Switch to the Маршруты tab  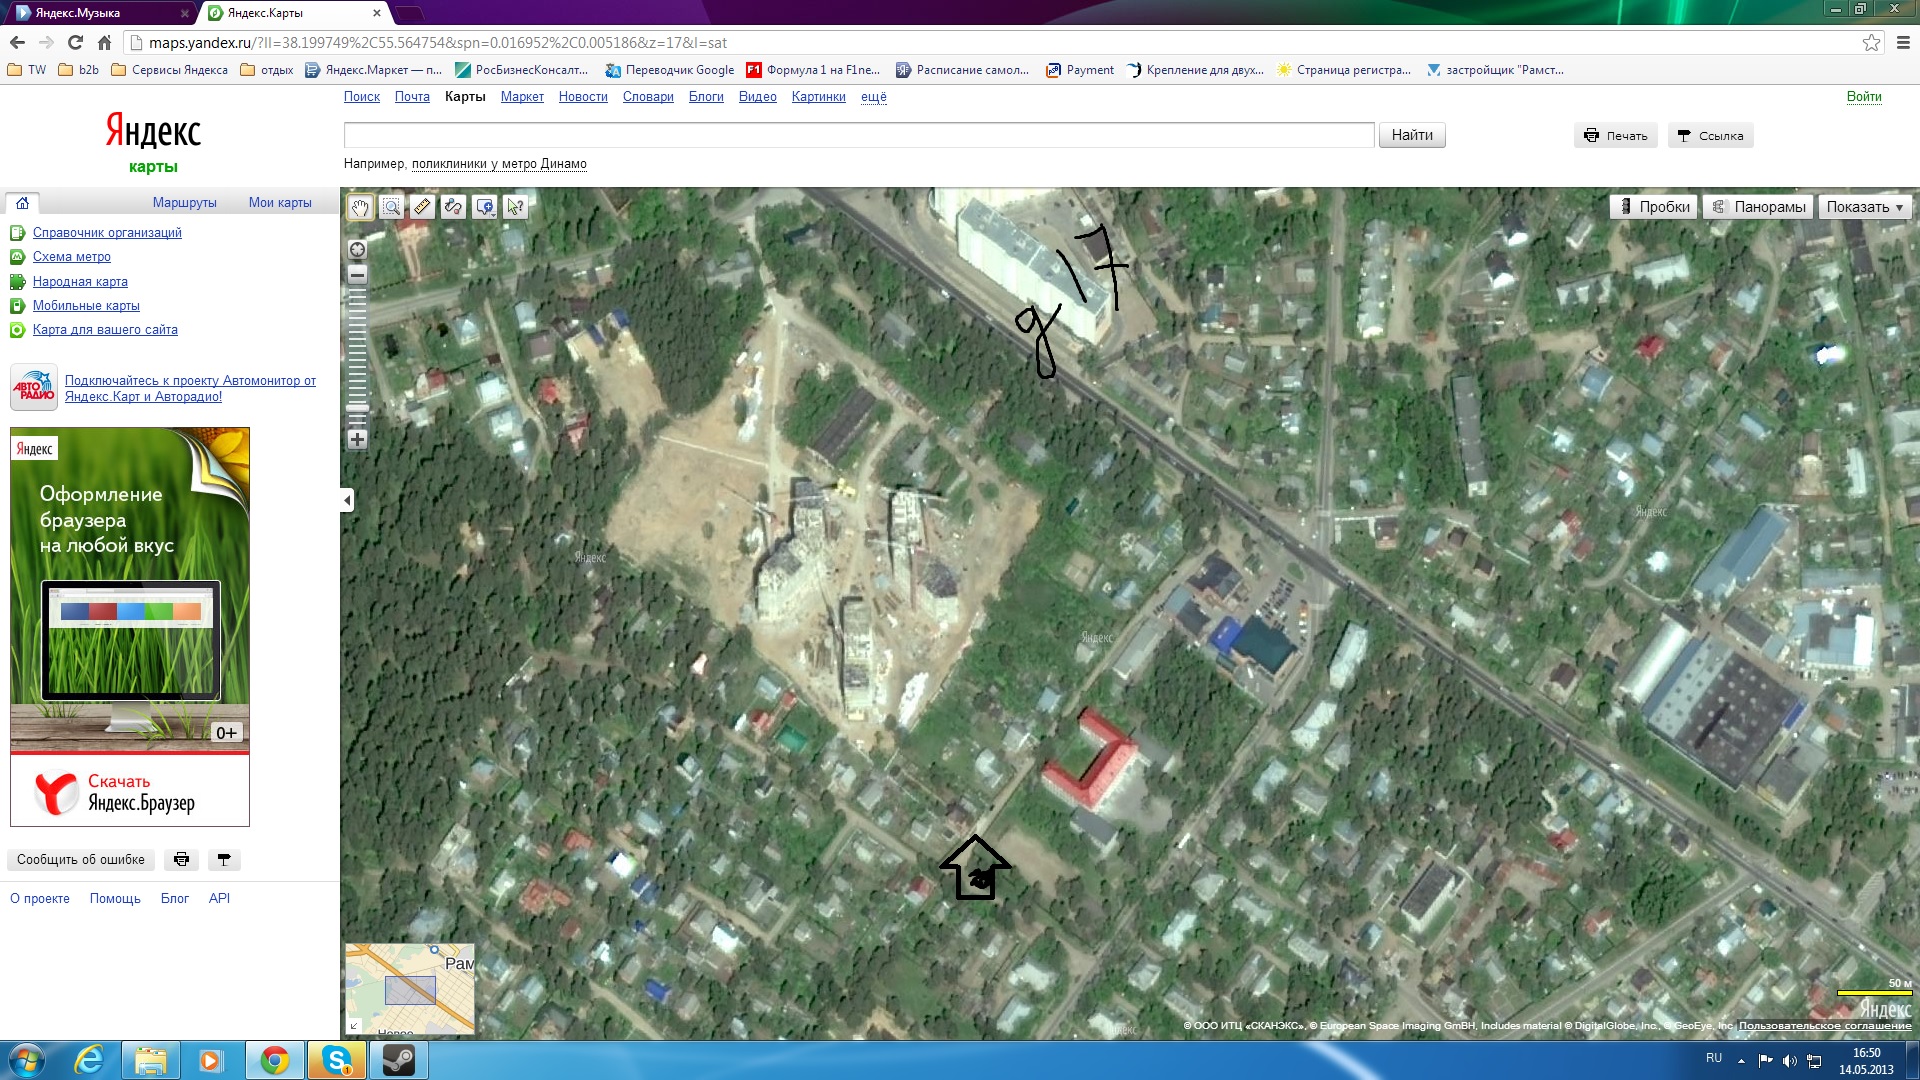185,203
